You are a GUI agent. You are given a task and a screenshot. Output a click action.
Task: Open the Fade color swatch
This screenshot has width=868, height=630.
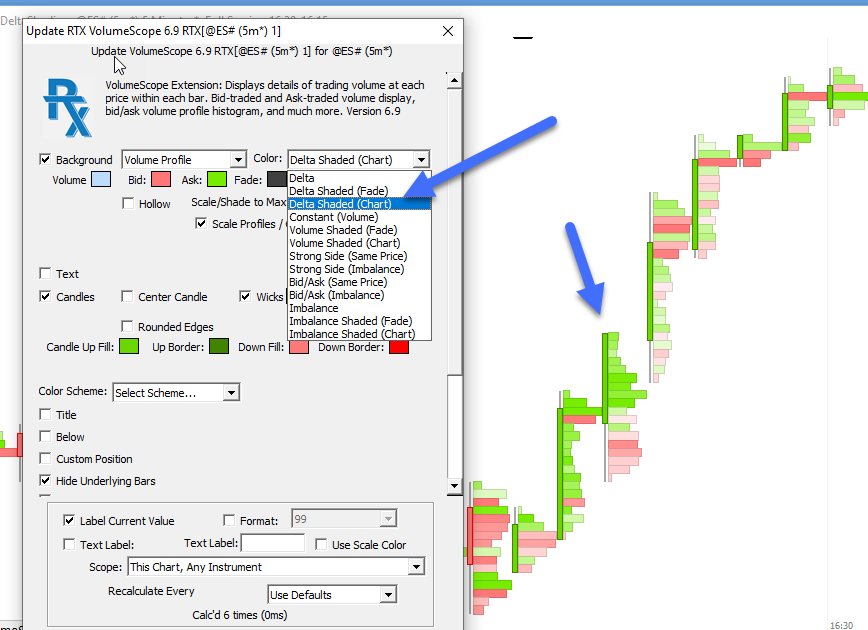(276, 179)
